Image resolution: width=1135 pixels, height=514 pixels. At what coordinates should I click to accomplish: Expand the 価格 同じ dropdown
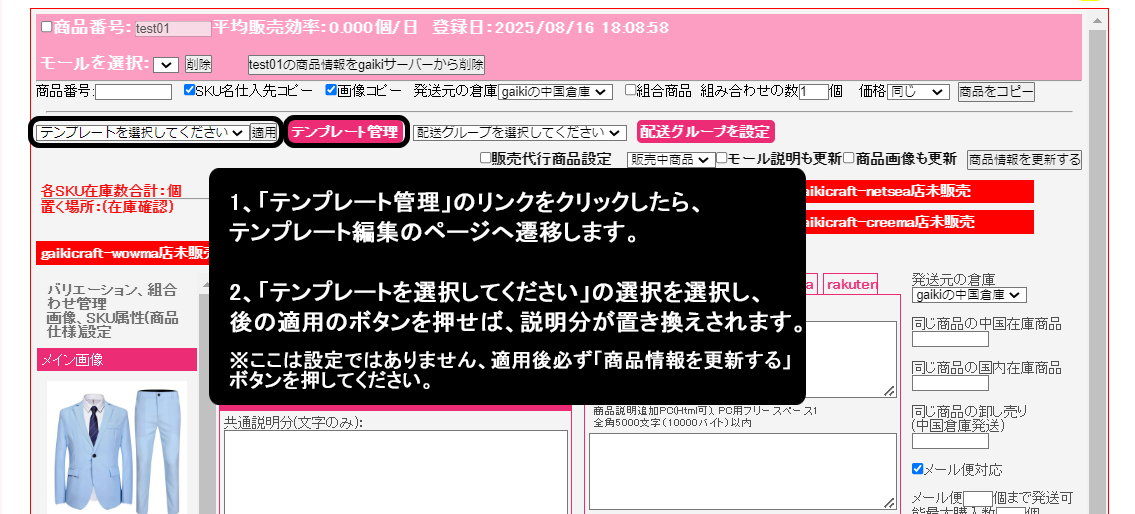917,92
